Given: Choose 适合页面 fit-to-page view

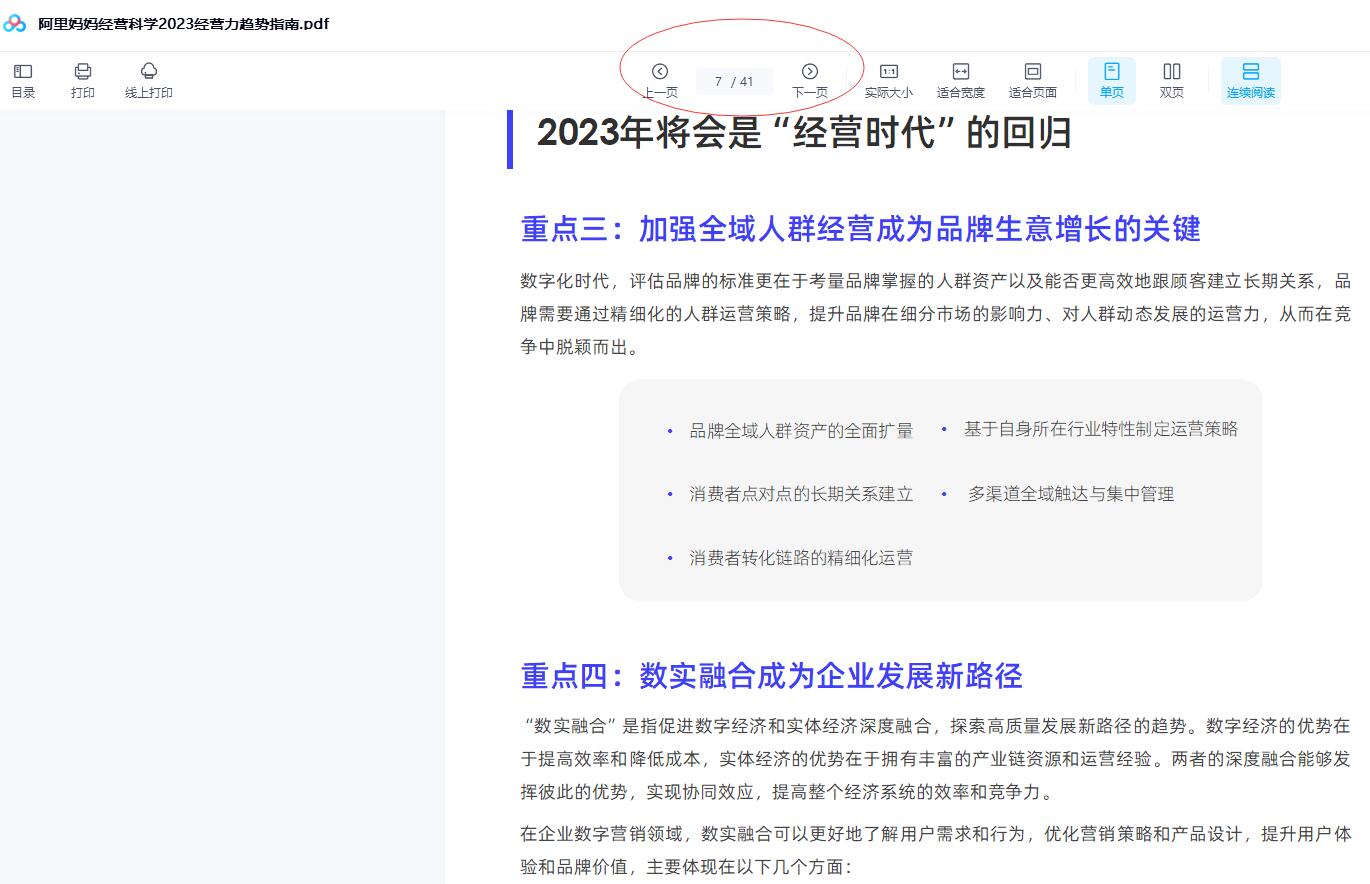Looking at the screenshot, I should coord(1032,80).
